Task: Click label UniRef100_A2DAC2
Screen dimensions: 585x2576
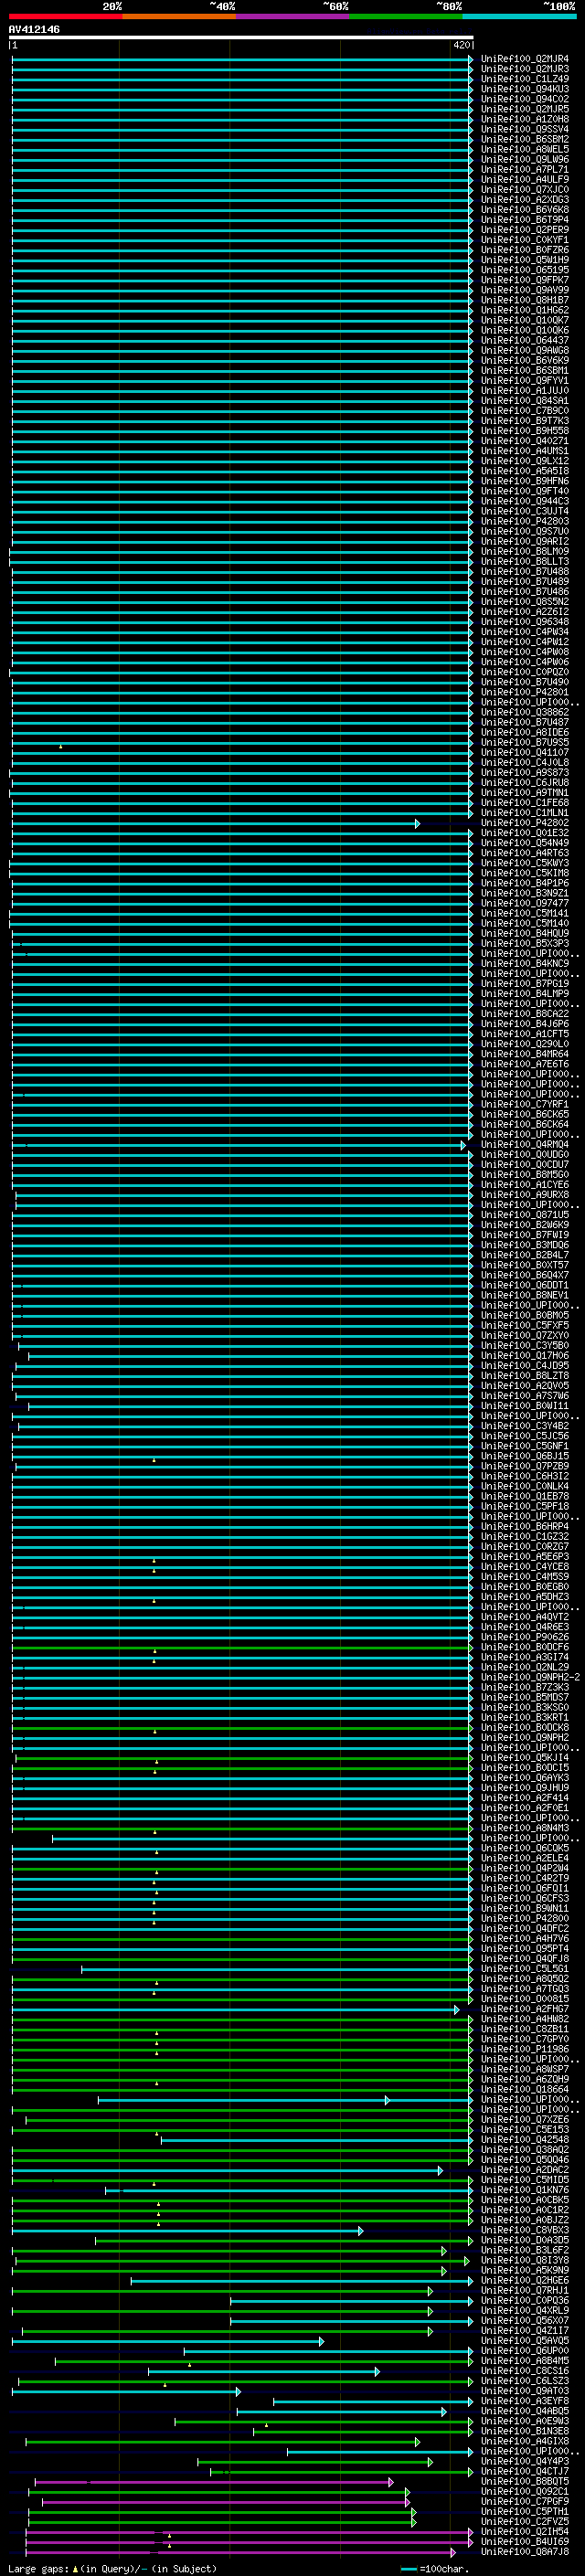Action: click(525, 2169)
